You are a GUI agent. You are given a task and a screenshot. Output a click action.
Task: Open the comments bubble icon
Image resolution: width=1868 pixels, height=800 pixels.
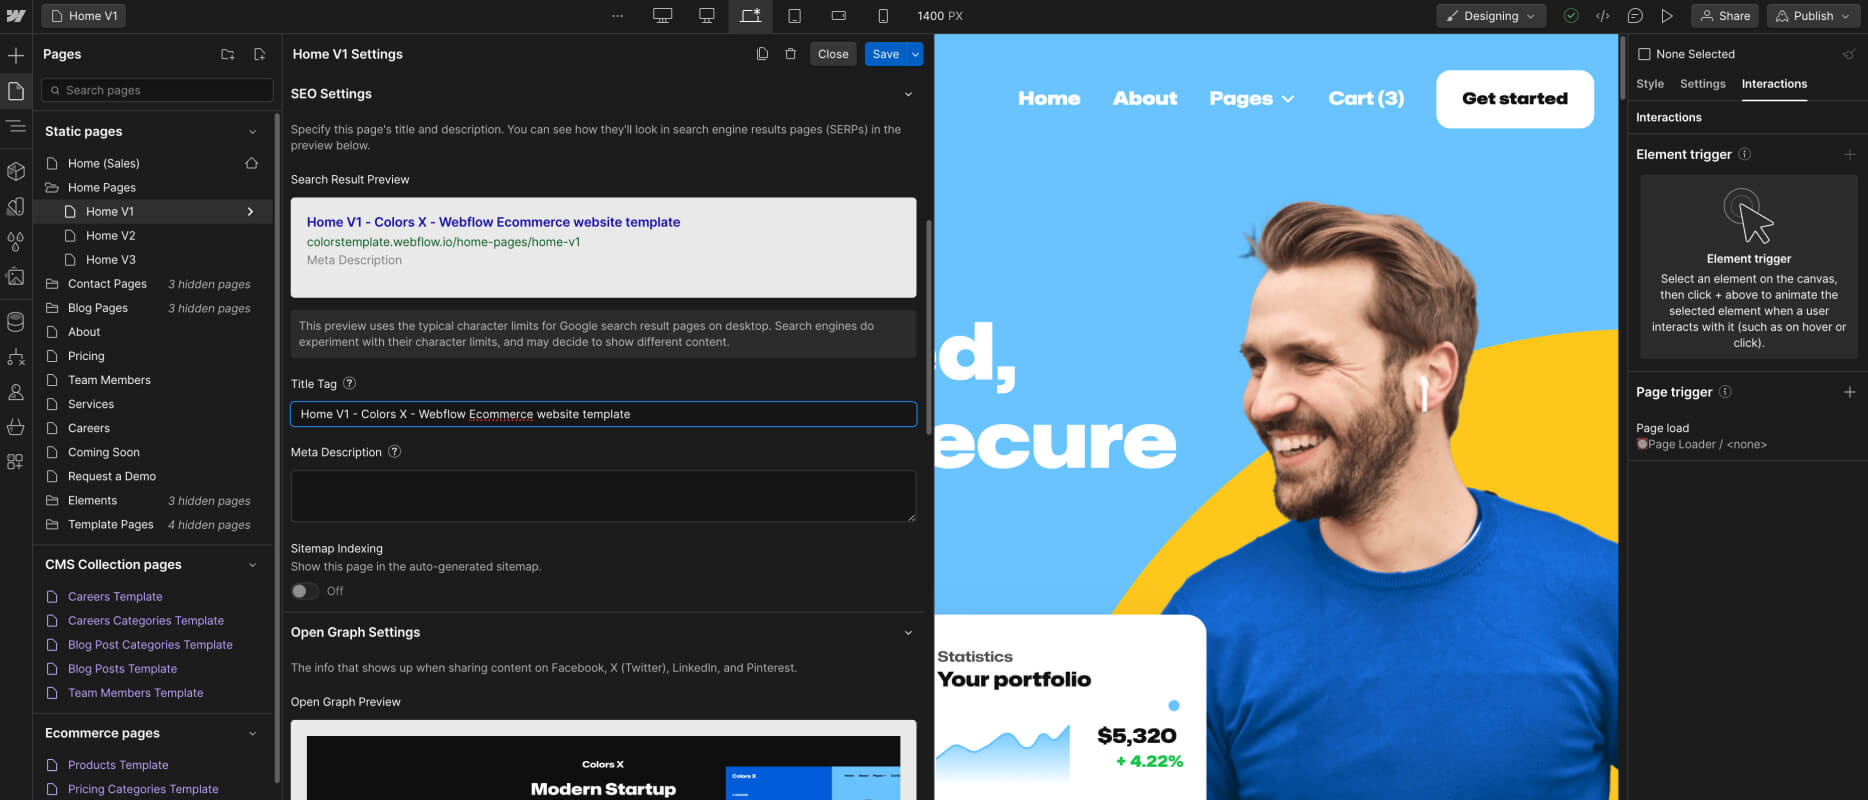coord(1635,16)
